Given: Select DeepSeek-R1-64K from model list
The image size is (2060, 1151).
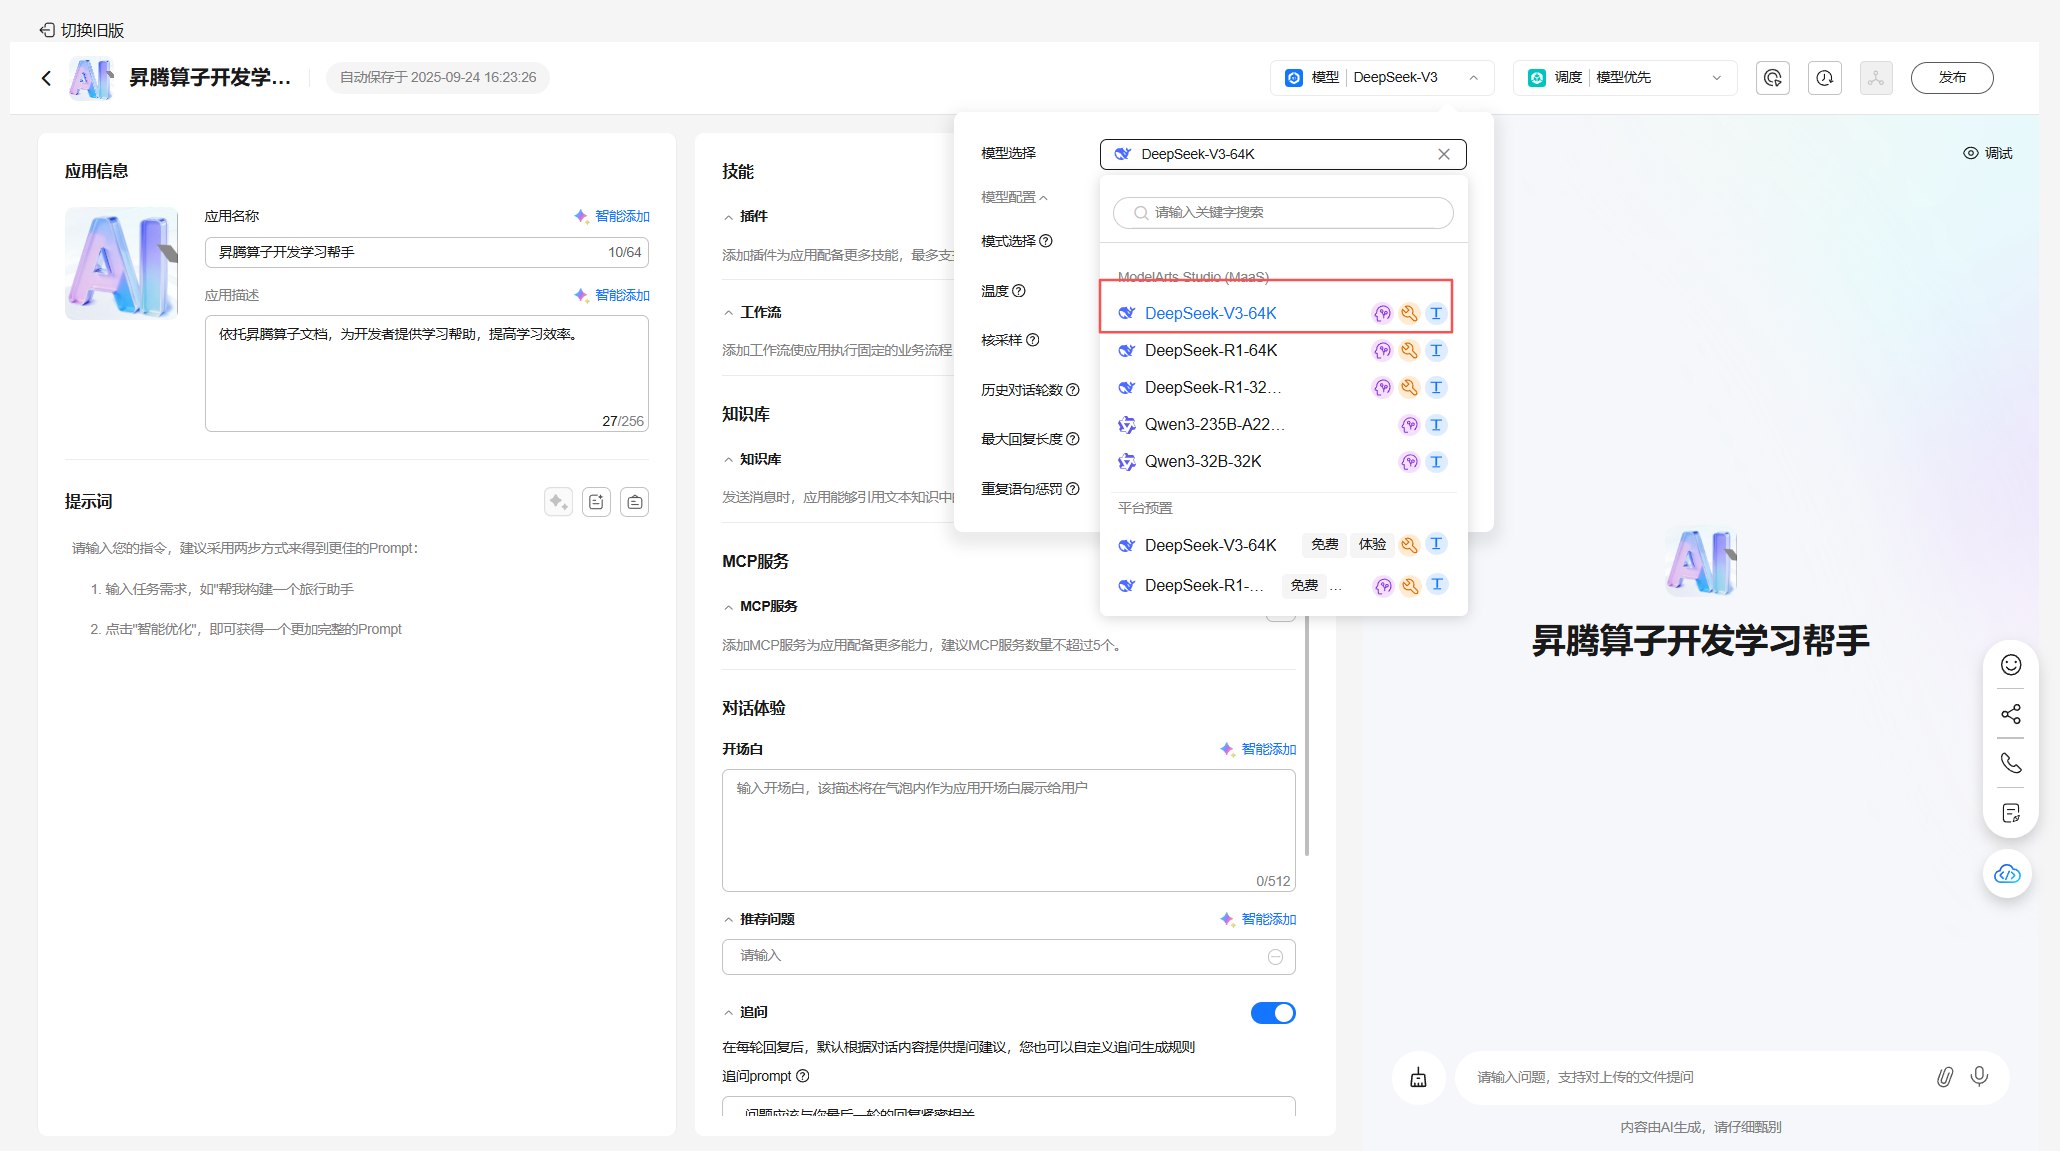Looking at the screenshot, I should coord(1210,351).
